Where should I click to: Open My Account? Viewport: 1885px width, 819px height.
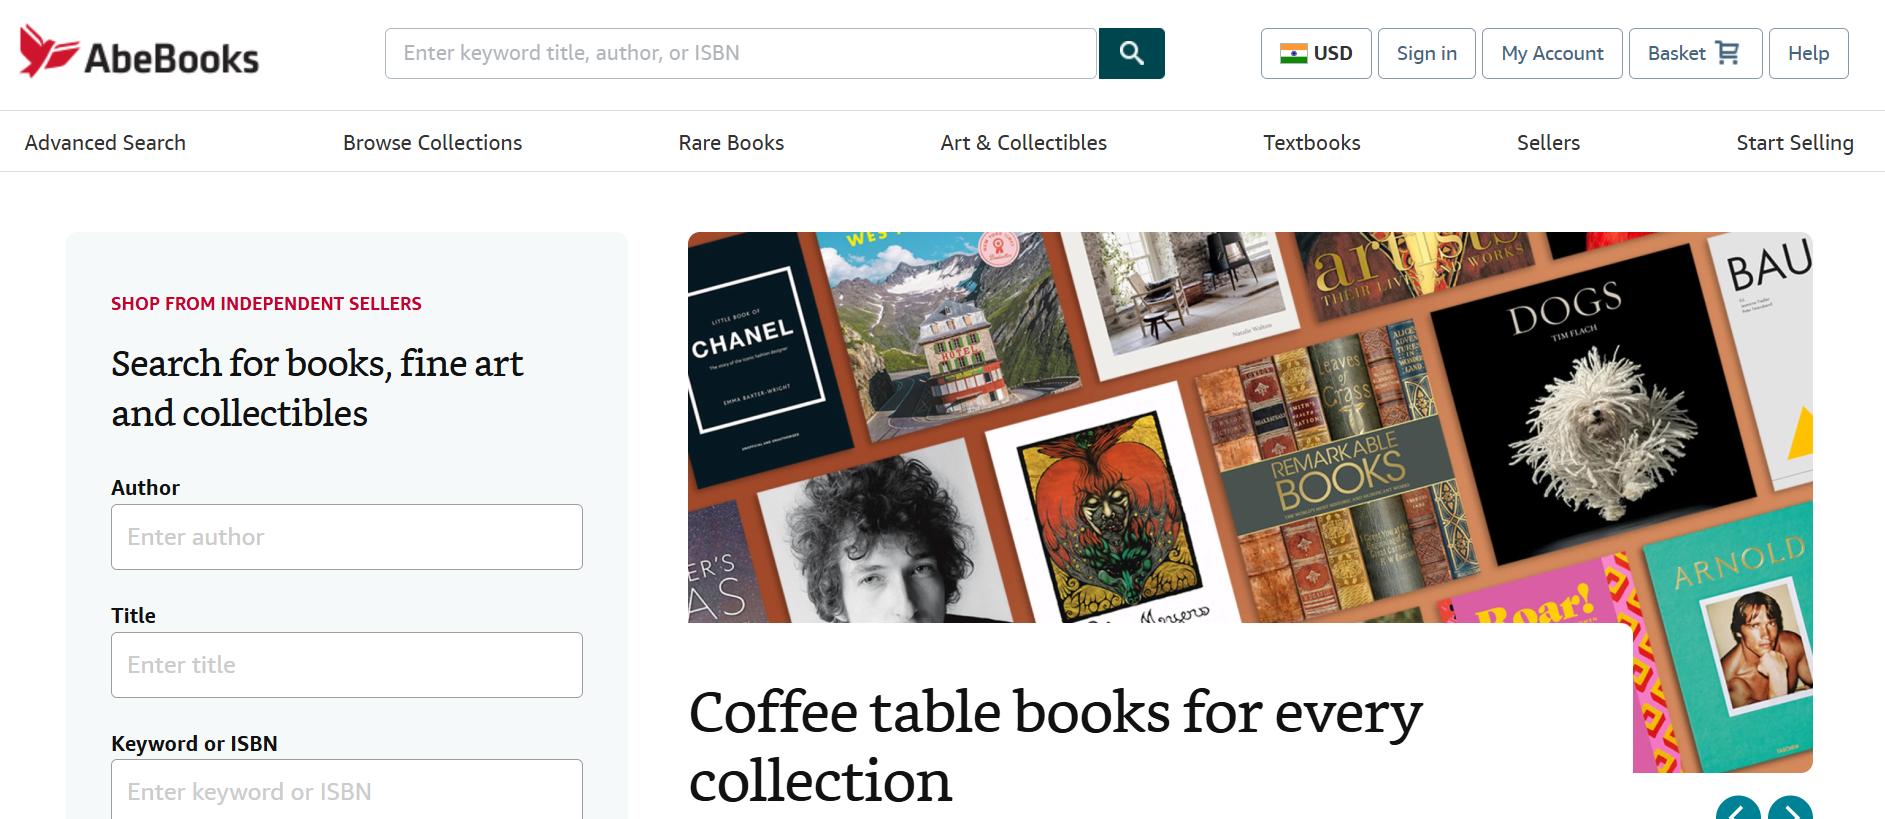point(1551,53)
